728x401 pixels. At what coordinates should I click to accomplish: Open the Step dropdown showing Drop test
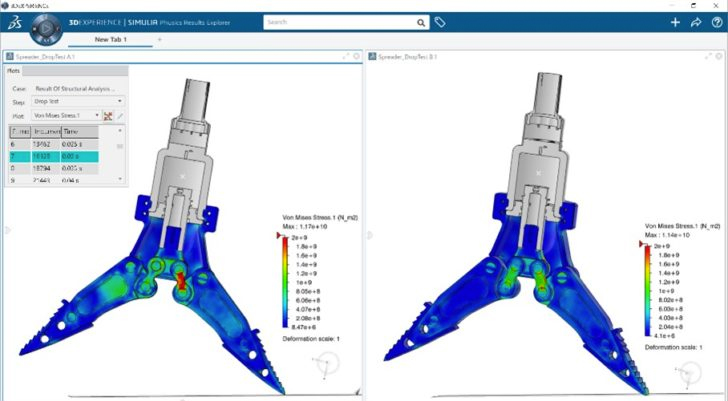point(78,101)
